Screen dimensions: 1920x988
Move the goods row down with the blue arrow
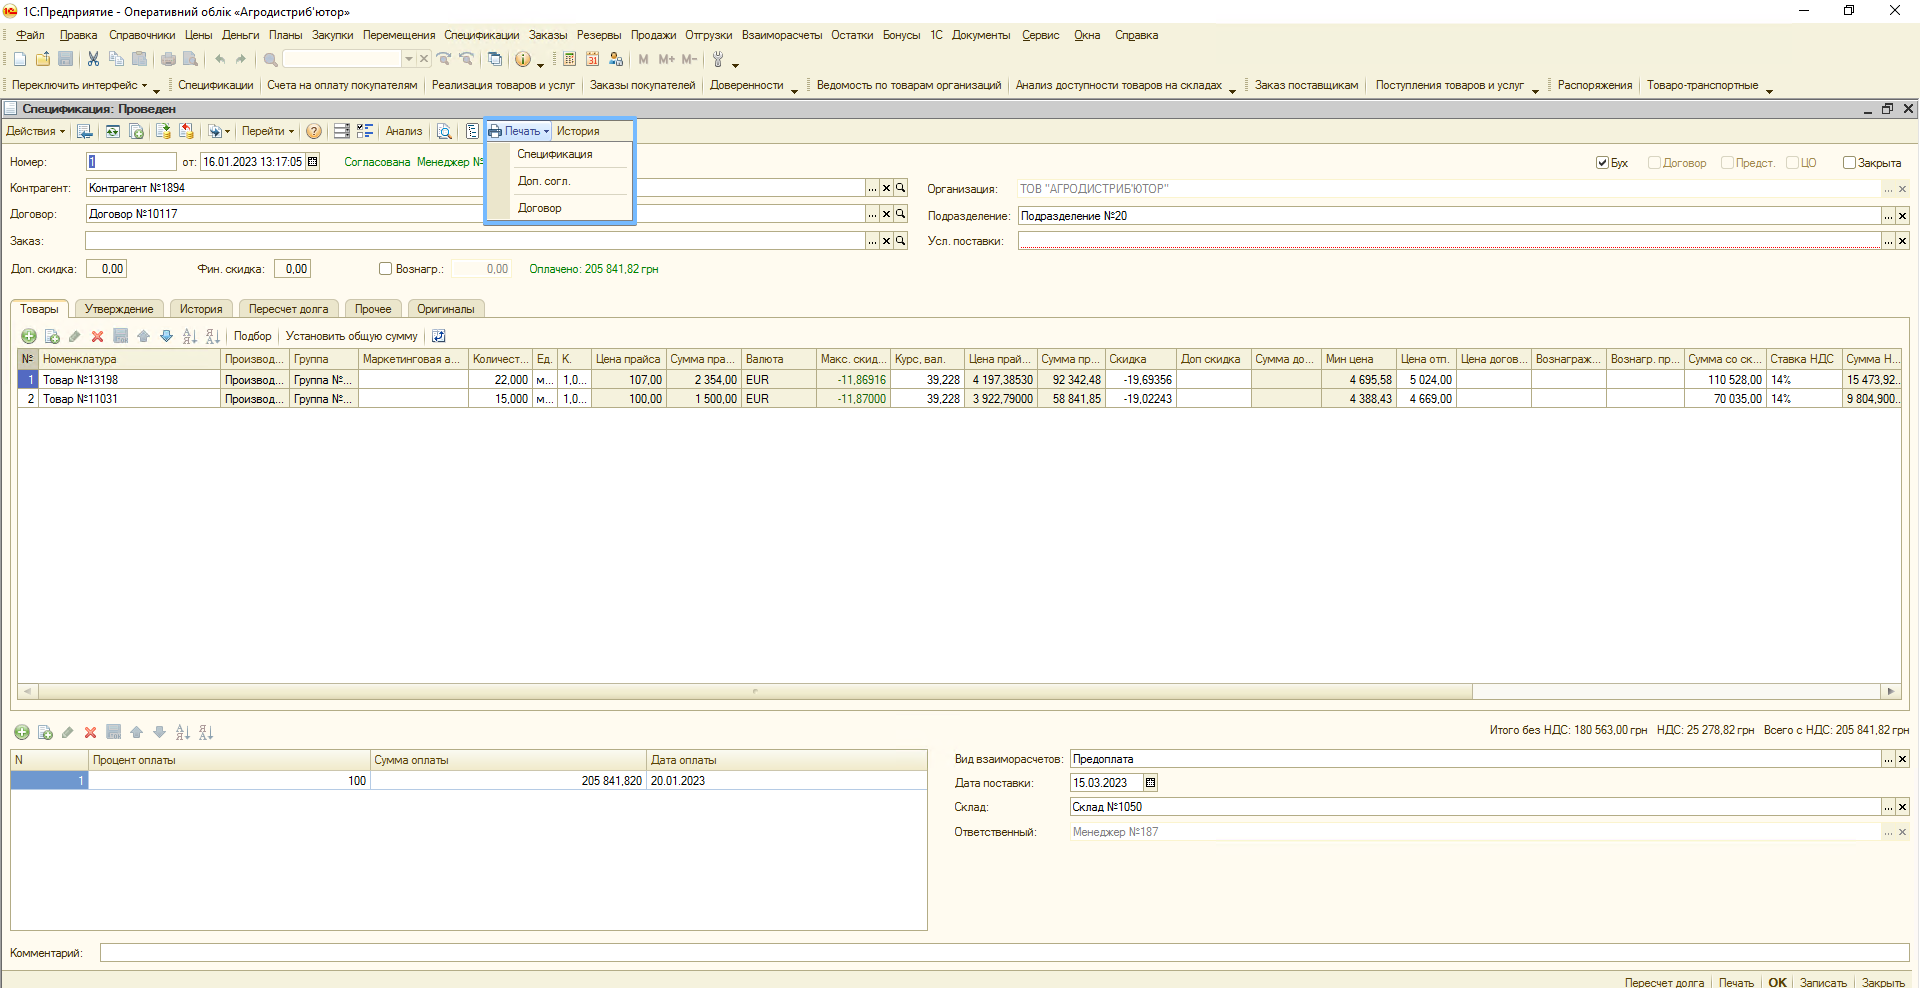166,336
